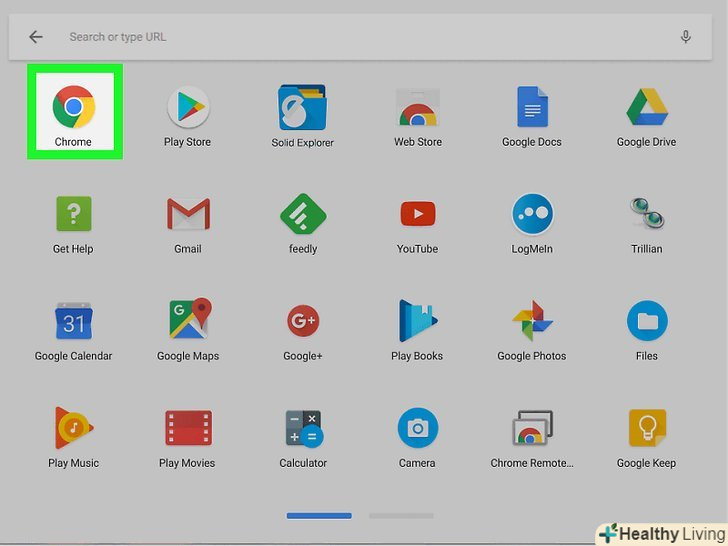
Task: Click the back arrow in search bar
Action: (36, 37)
